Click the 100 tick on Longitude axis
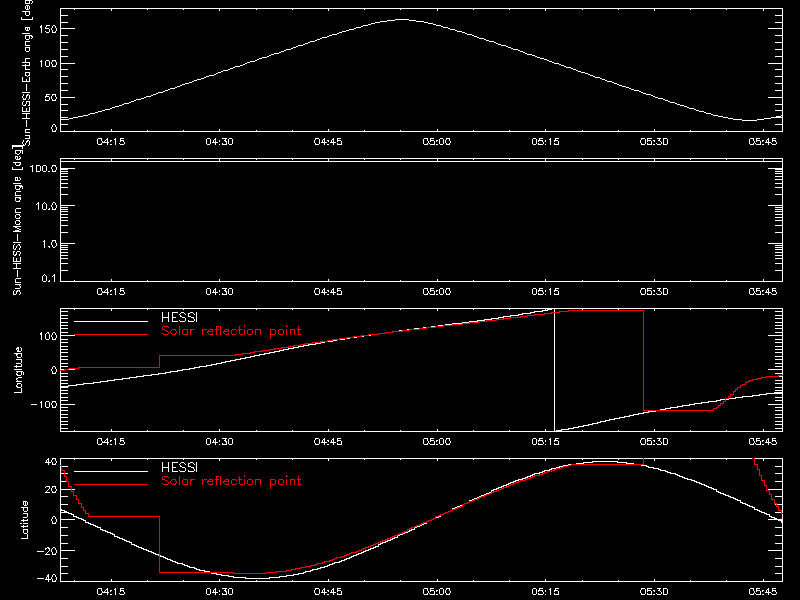The height and width of the screenshot is (600, 800). tap(48, 336)
